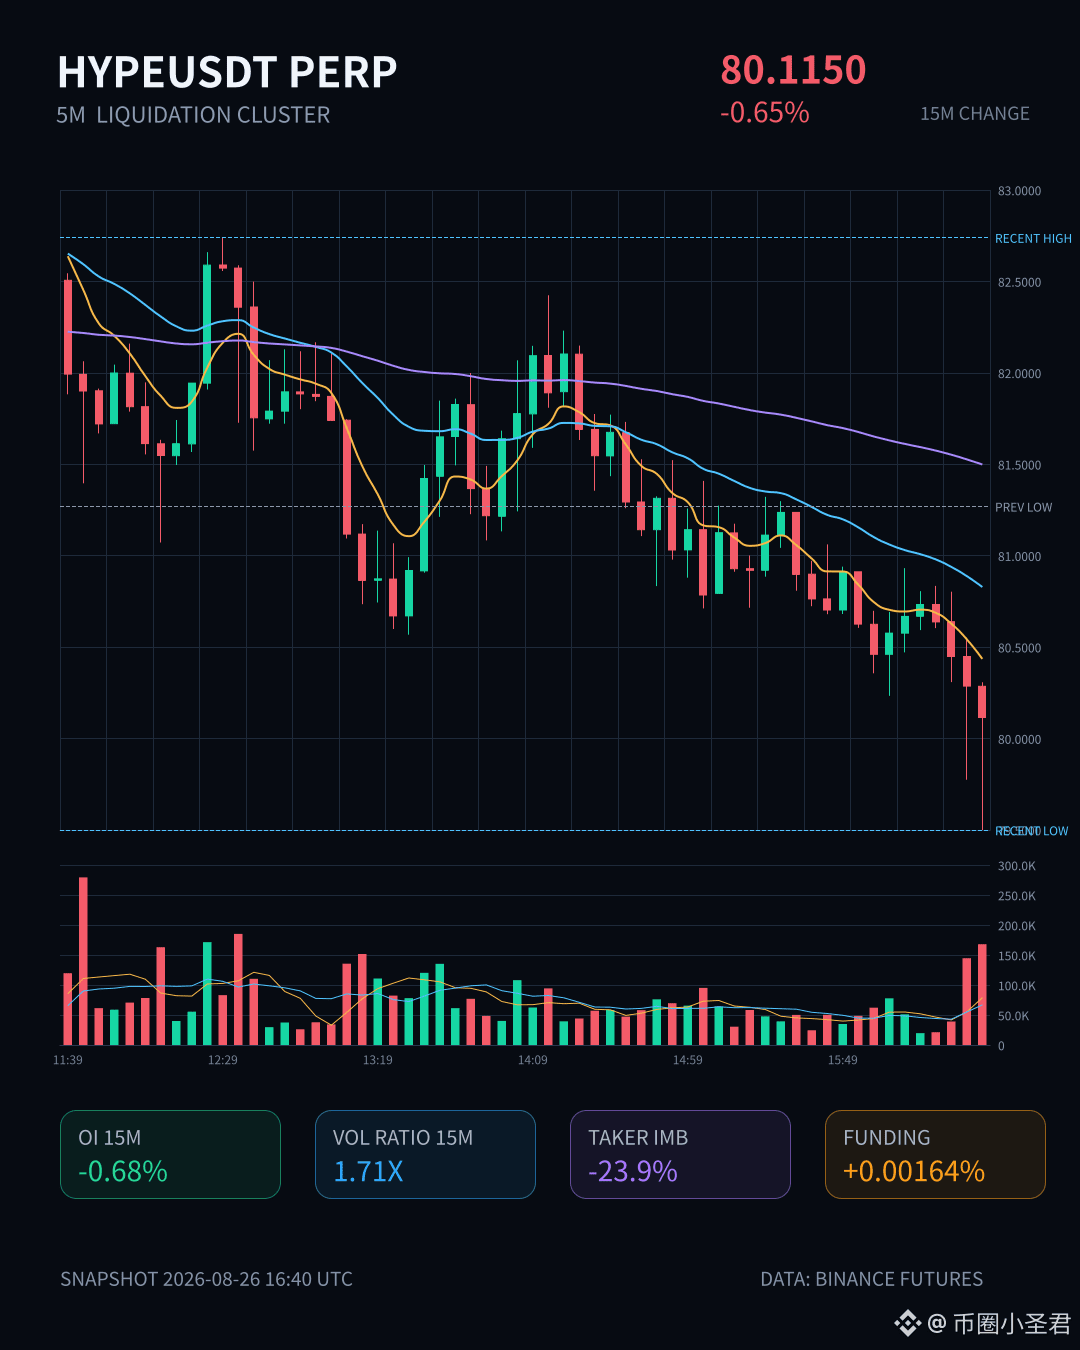
Task: Click the VOL RATIO 15M card label
Action: (x=403, y=1138)
